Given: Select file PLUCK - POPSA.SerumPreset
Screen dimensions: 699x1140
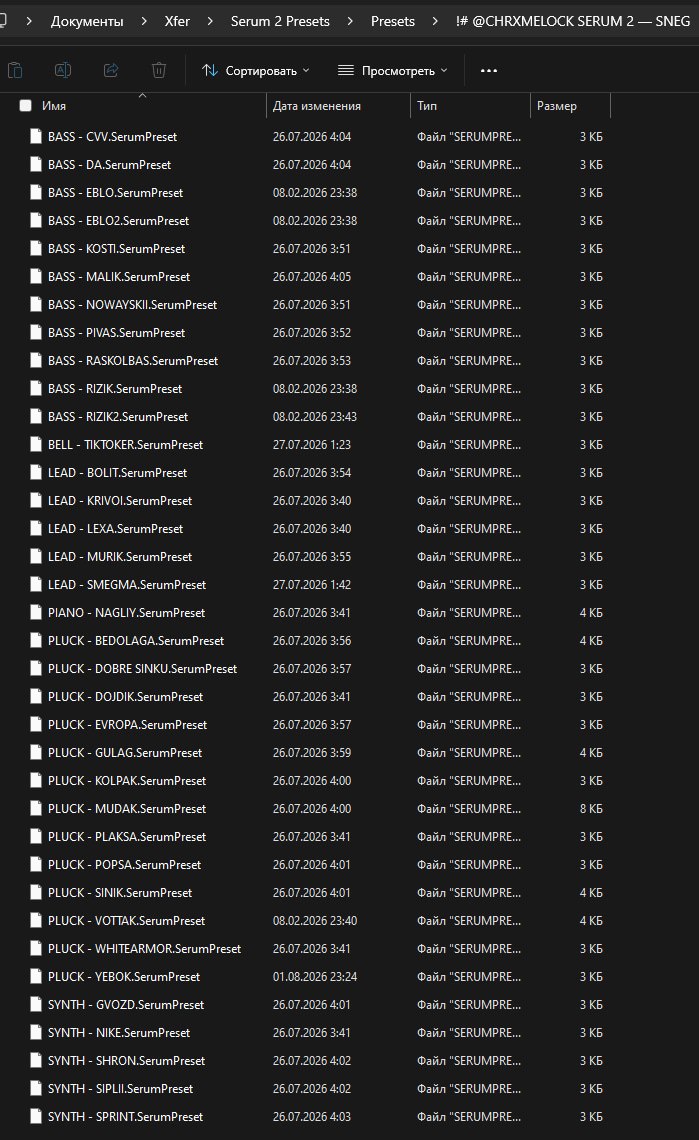Looking at the screenshot, I should point(124,864).
